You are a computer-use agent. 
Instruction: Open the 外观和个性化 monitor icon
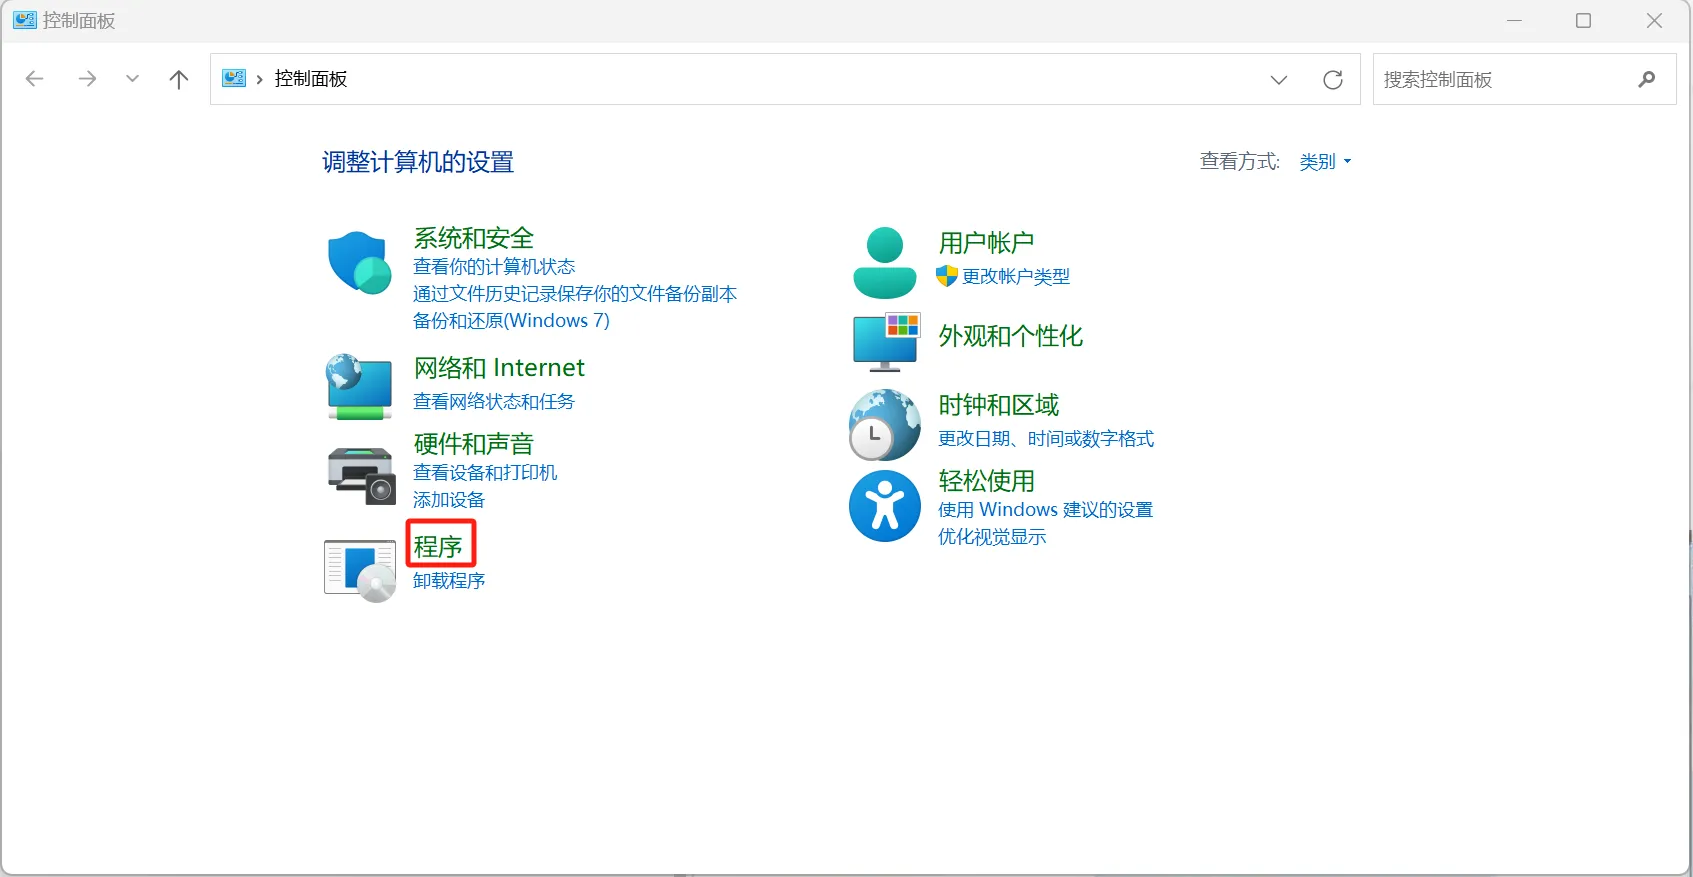pyautogui.click(x=885, y=342)
